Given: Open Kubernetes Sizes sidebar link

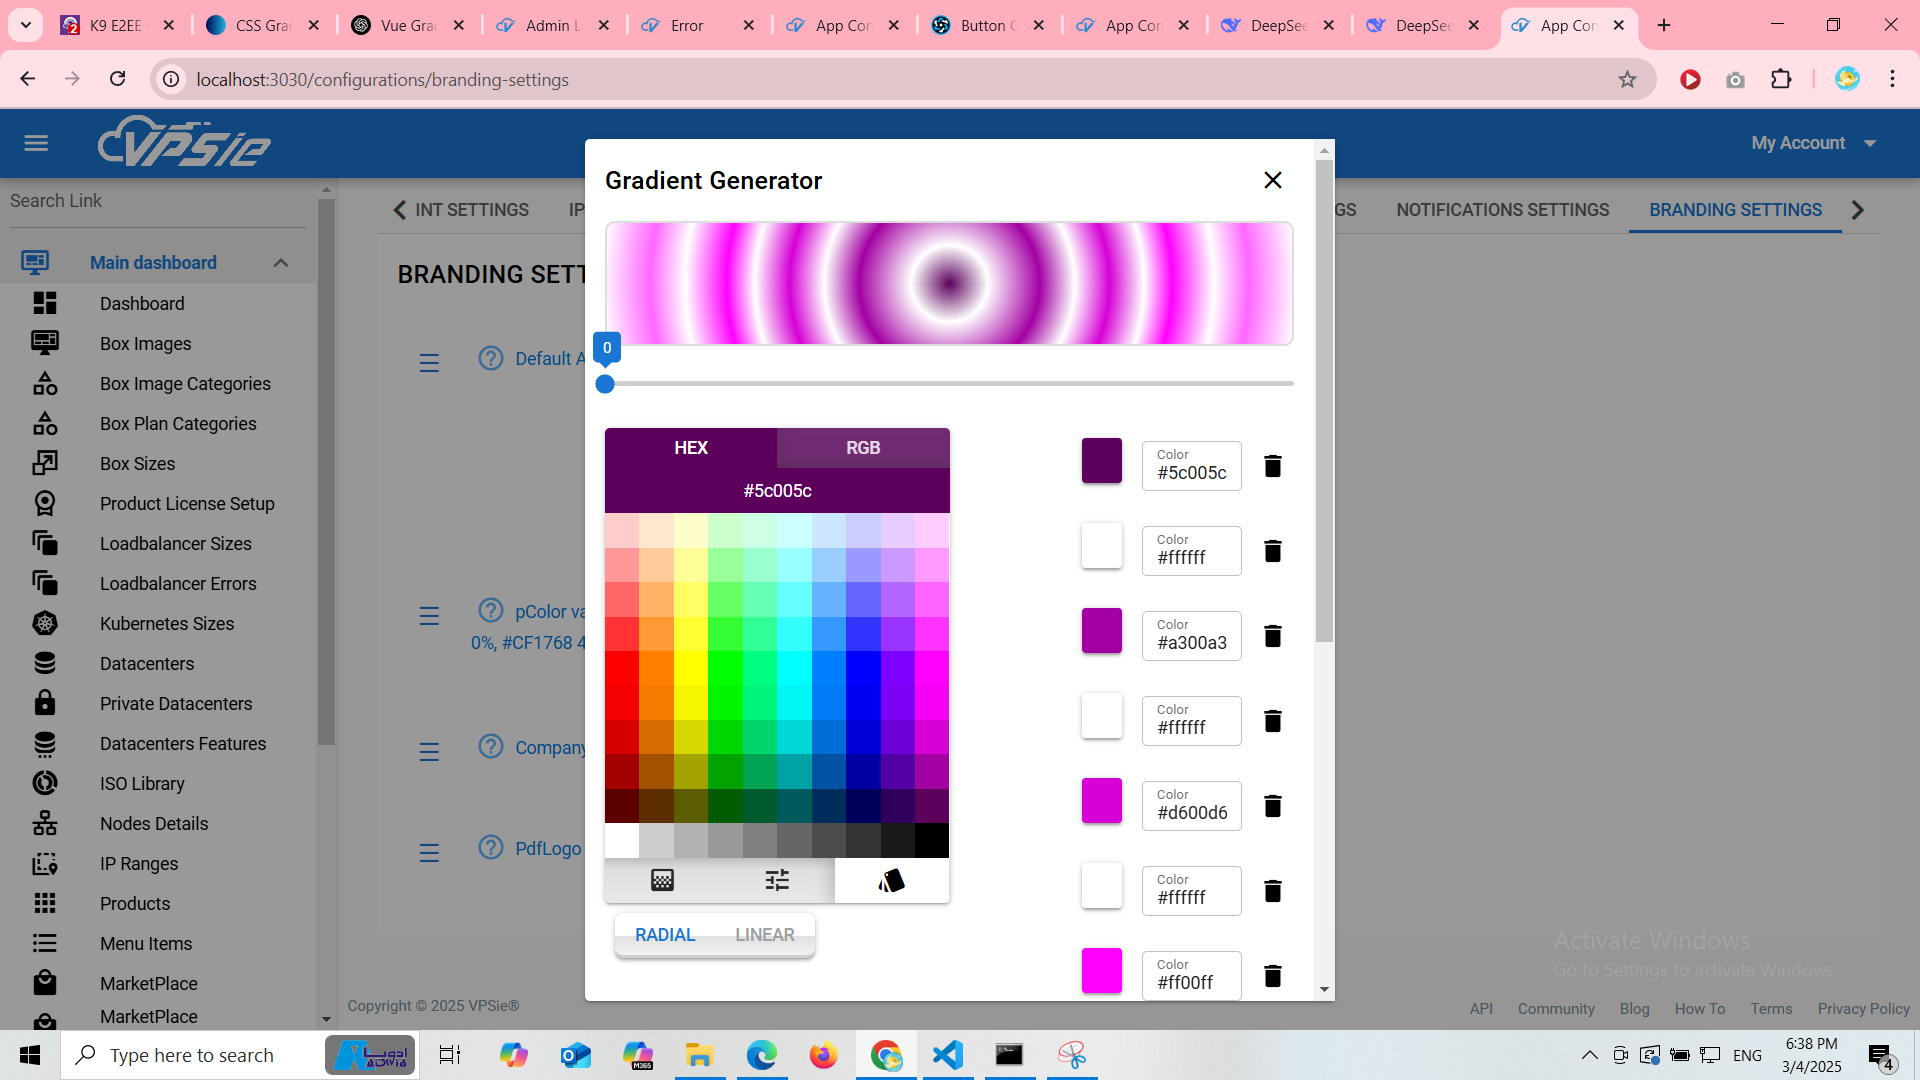Looking at the screenshot, I should (166, 624).
